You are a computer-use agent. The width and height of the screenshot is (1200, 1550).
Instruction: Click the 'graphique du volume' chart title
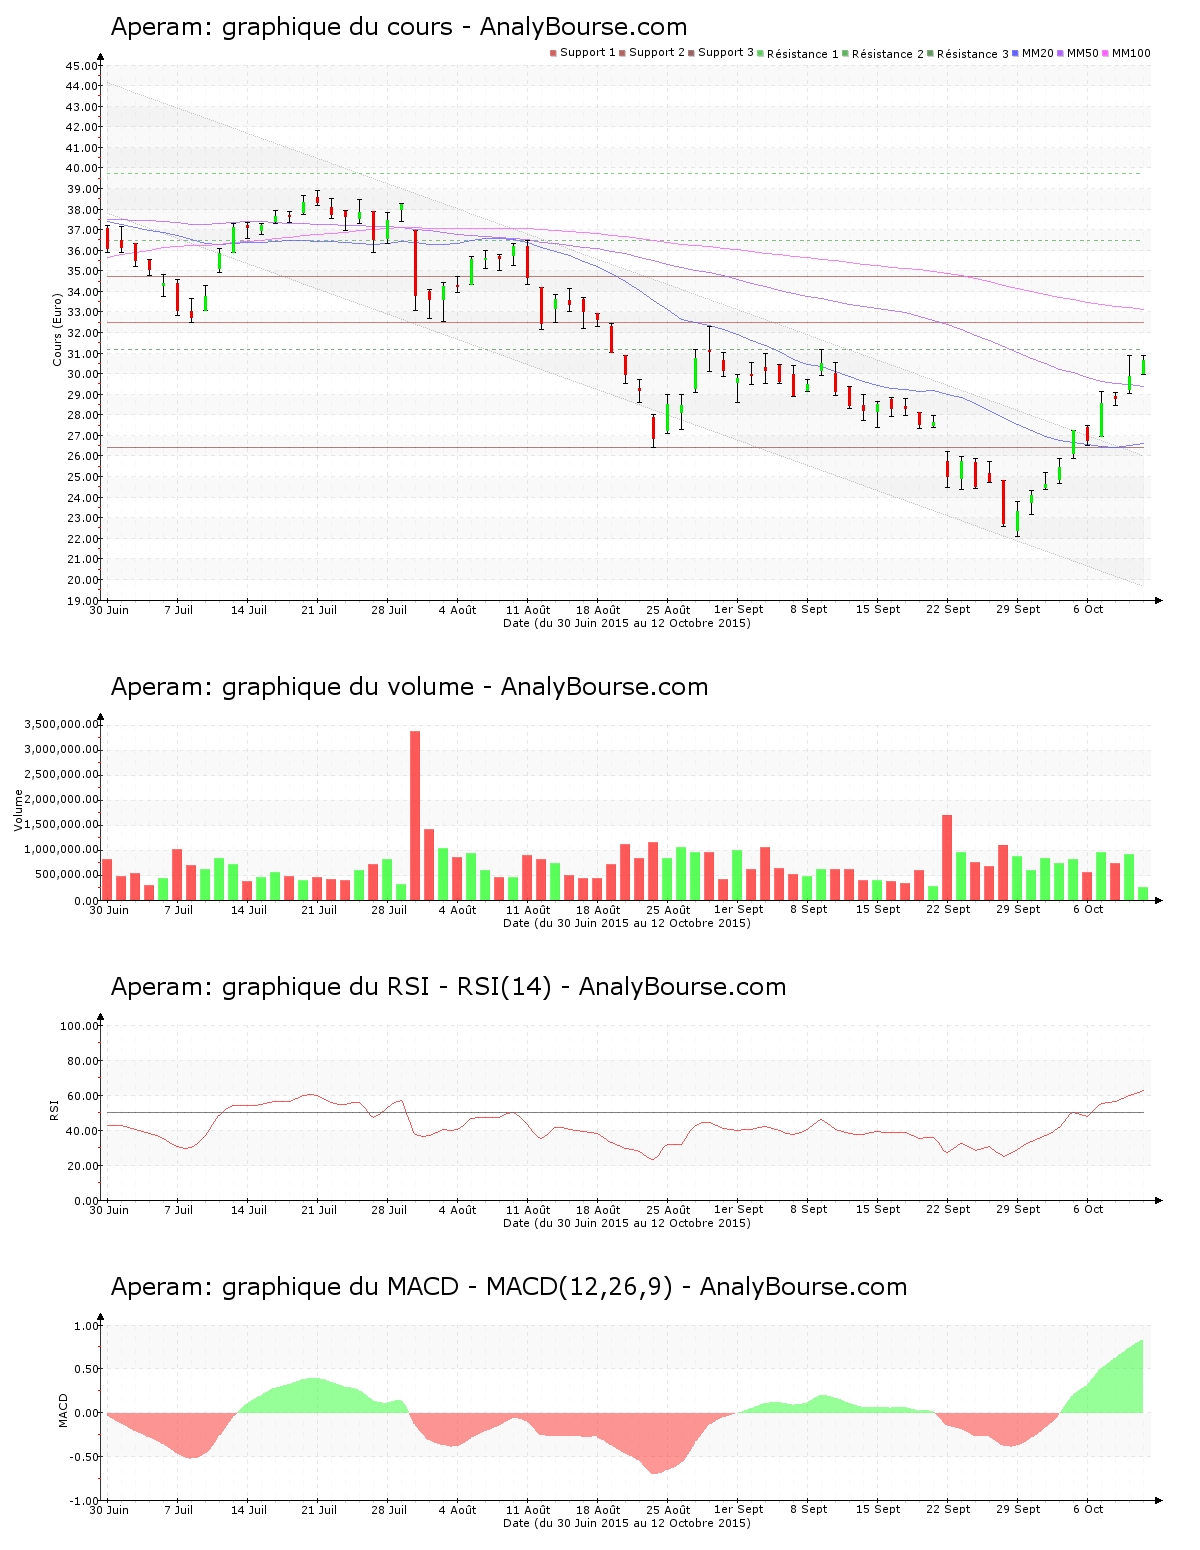point(409,687)
